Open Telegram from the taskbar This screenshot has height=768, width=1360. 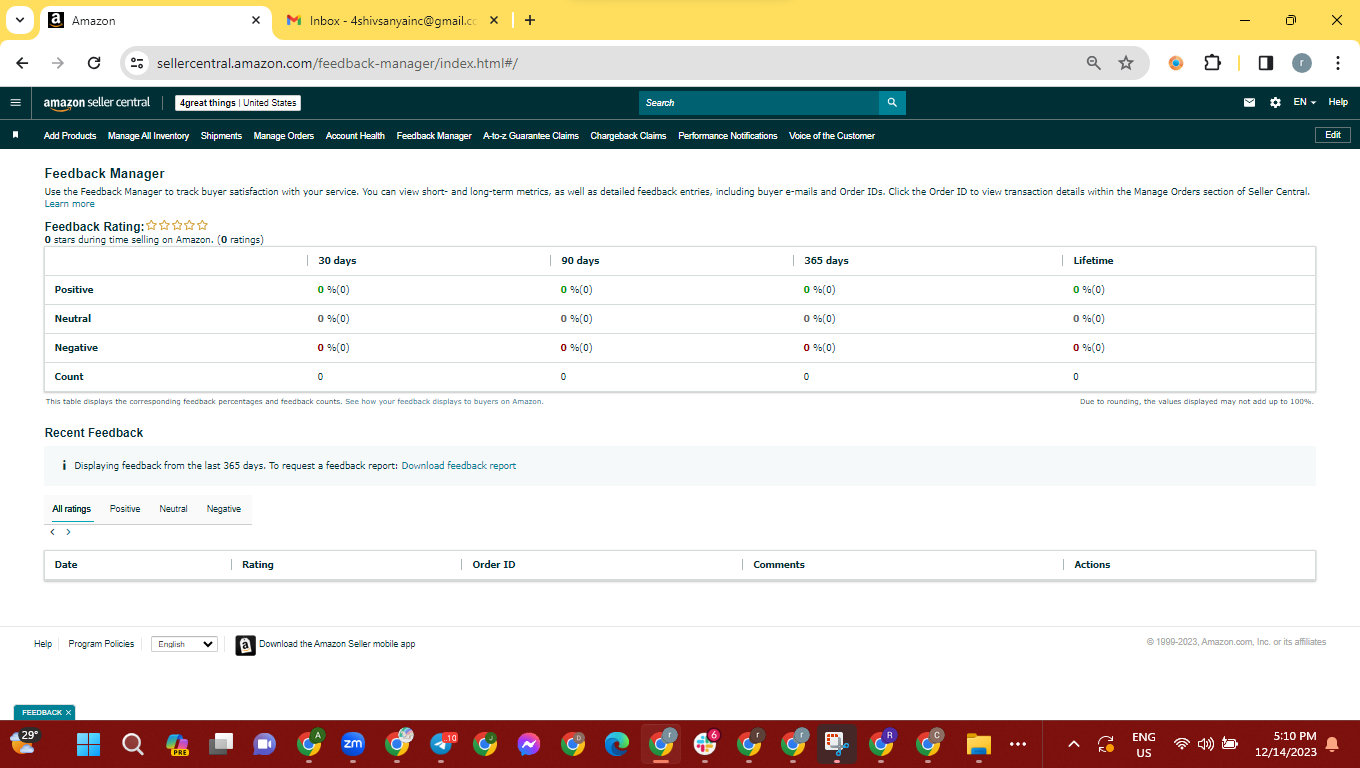[442, 743]
